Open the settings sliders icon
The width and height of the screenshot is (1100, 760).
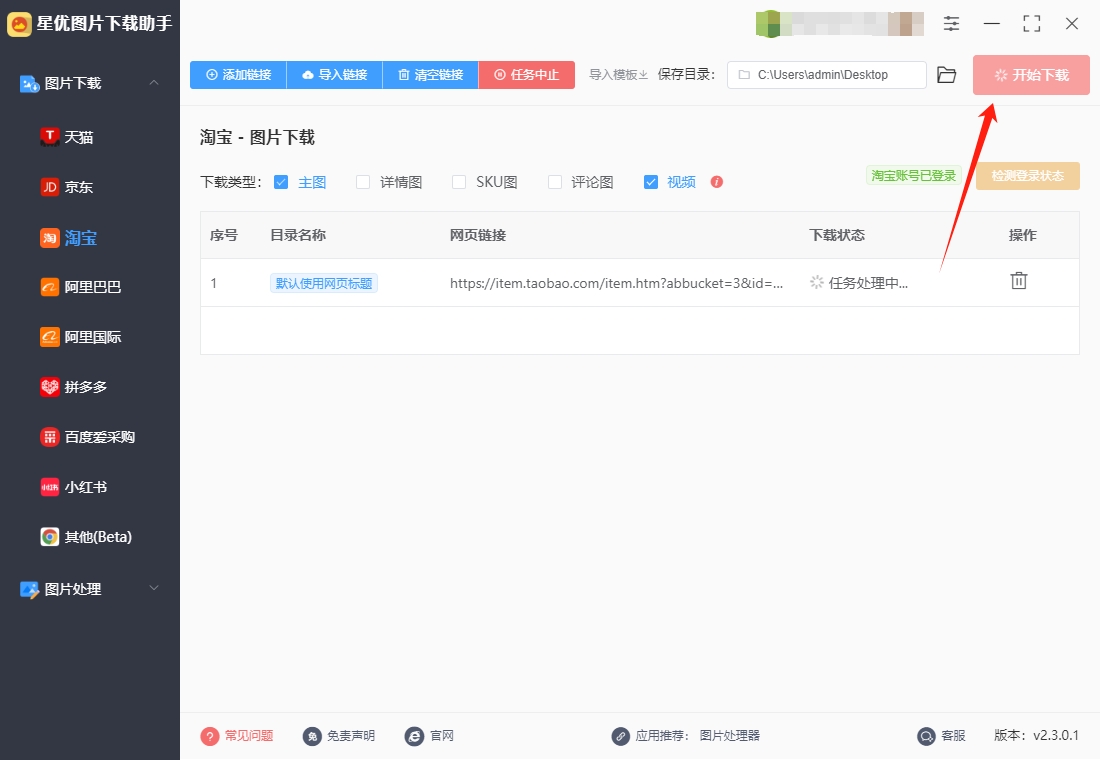coord(951,24)
